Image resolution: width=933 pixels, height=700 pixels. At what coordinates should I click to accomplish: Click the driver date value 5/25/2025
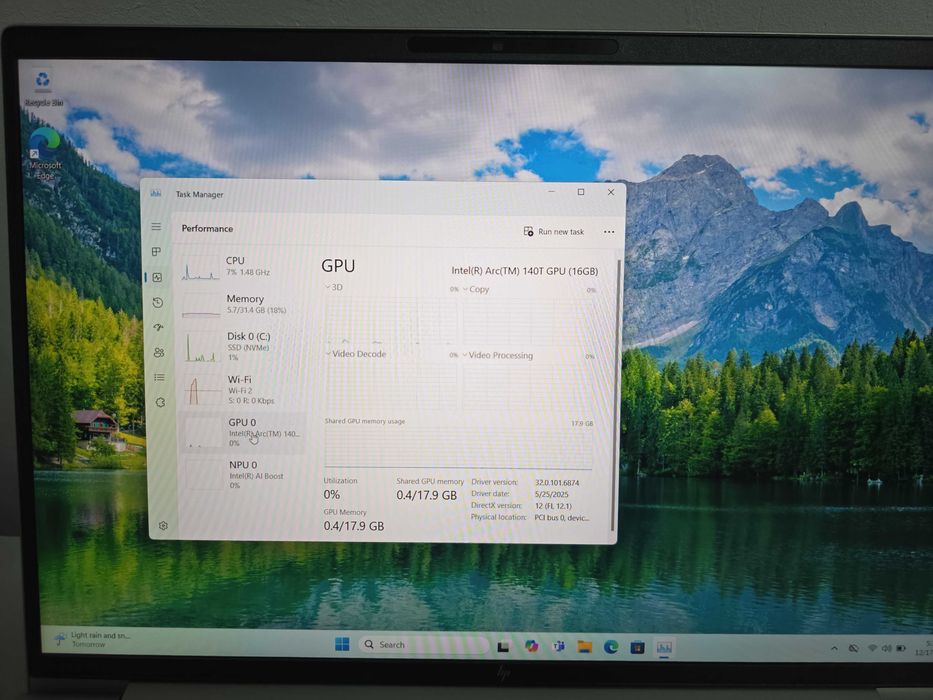(x=552, y=494)
